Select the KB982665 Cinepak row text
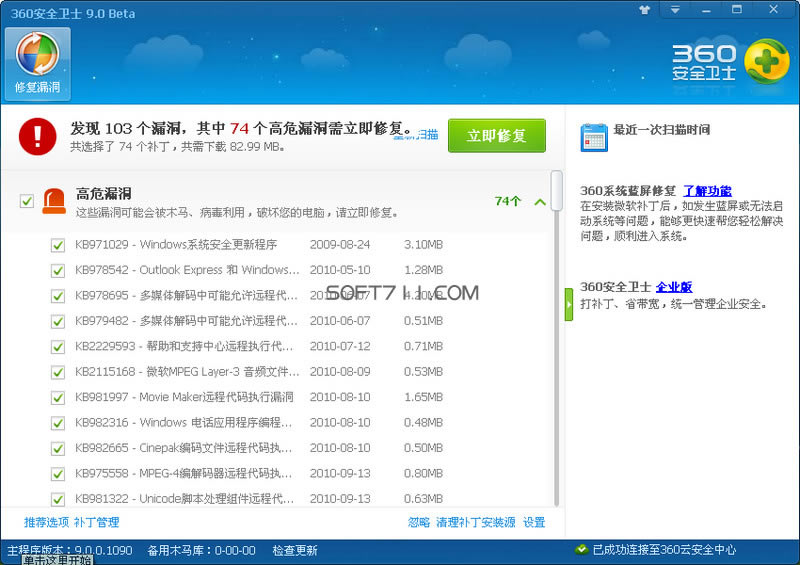The width and height of the screenshot is (800, 565). [184, 448]
